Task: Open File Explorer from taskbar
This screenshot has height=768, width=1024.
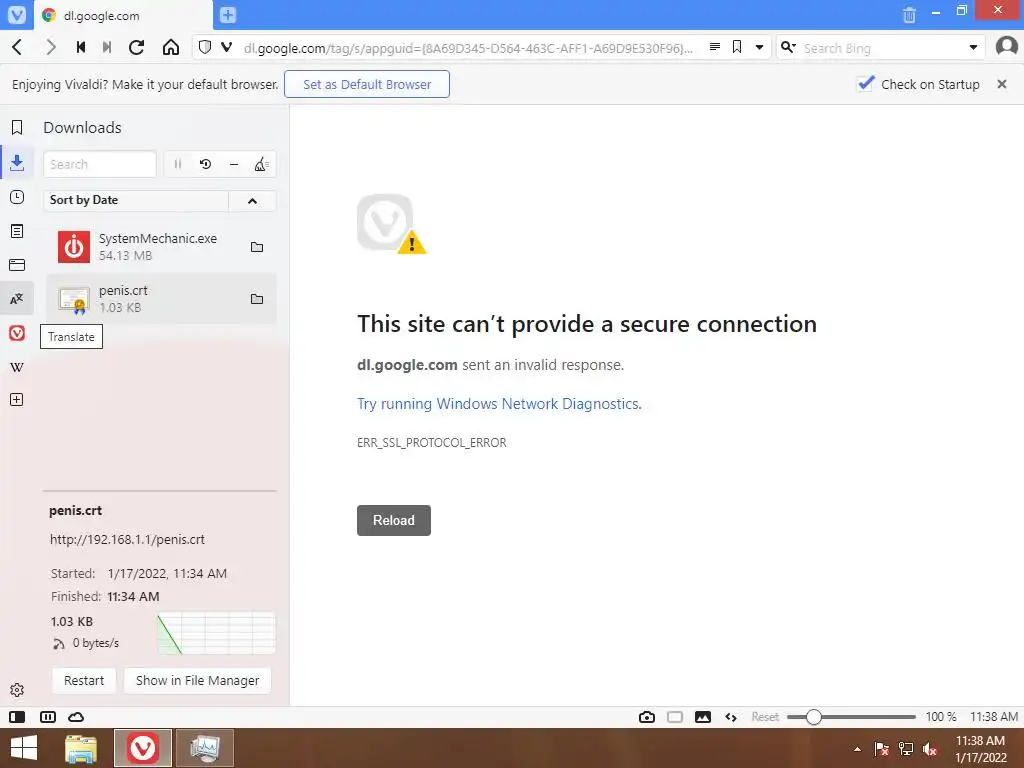Action: pos(81,748)
